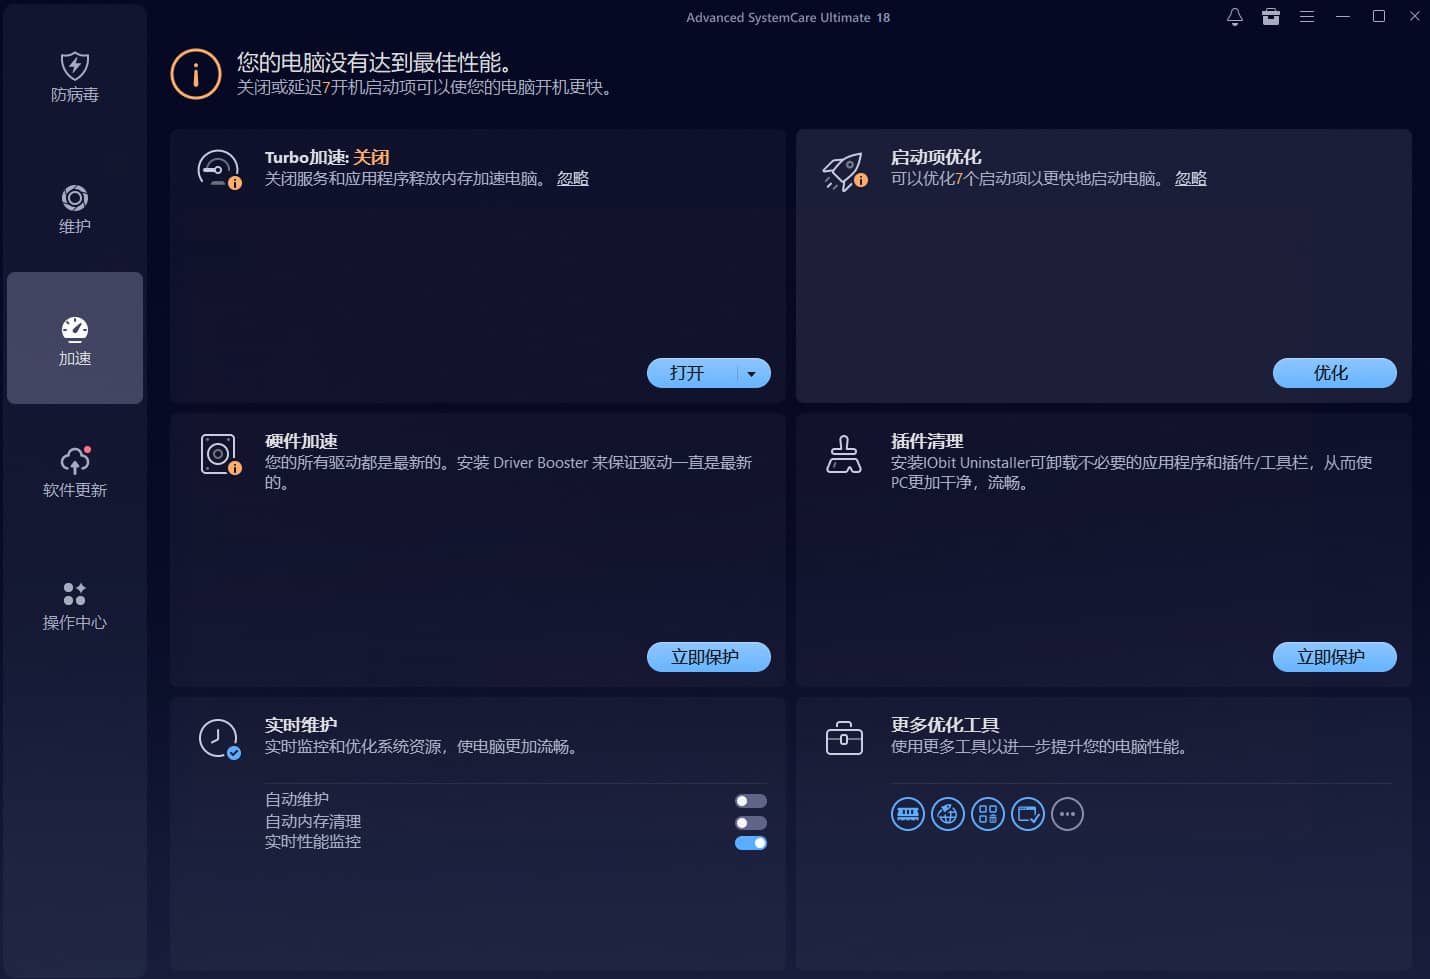This screenshot has width=1430, height=979.
Task: Click the 插件清理 heading
Action: point(927,441)
